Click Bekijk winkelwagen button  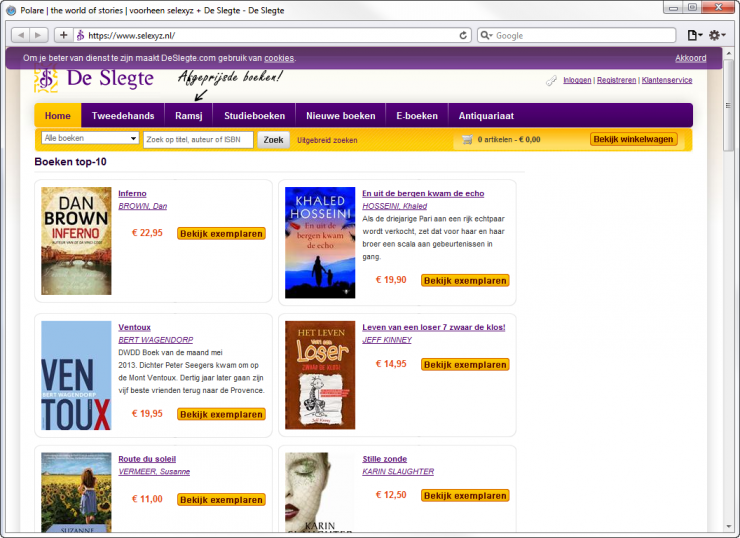pyautogui.click(x=633, y=139)
